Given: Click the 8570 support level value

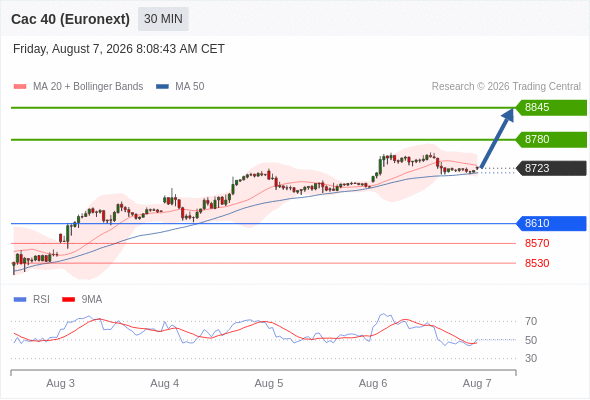Looking at the screenshot, I should point(537,243).
